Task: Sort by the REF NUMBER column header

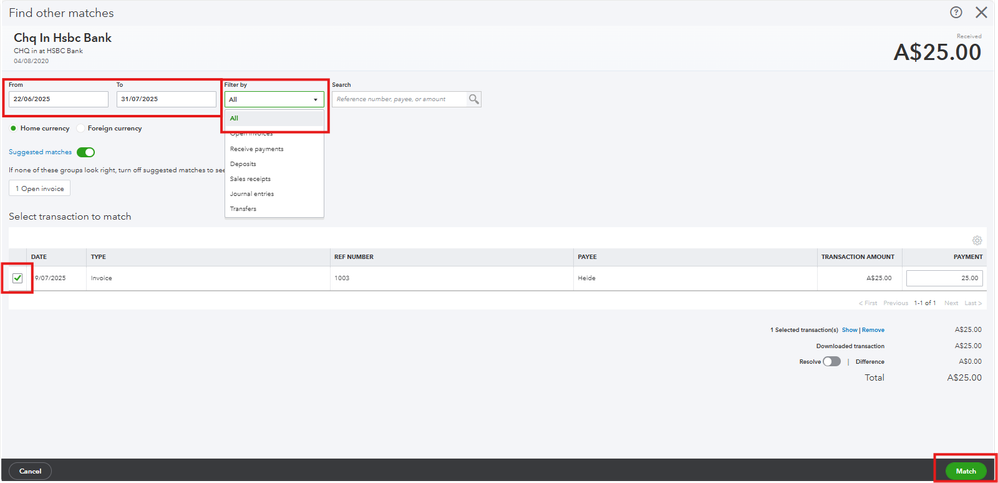Action: click(x=353, y=257)
